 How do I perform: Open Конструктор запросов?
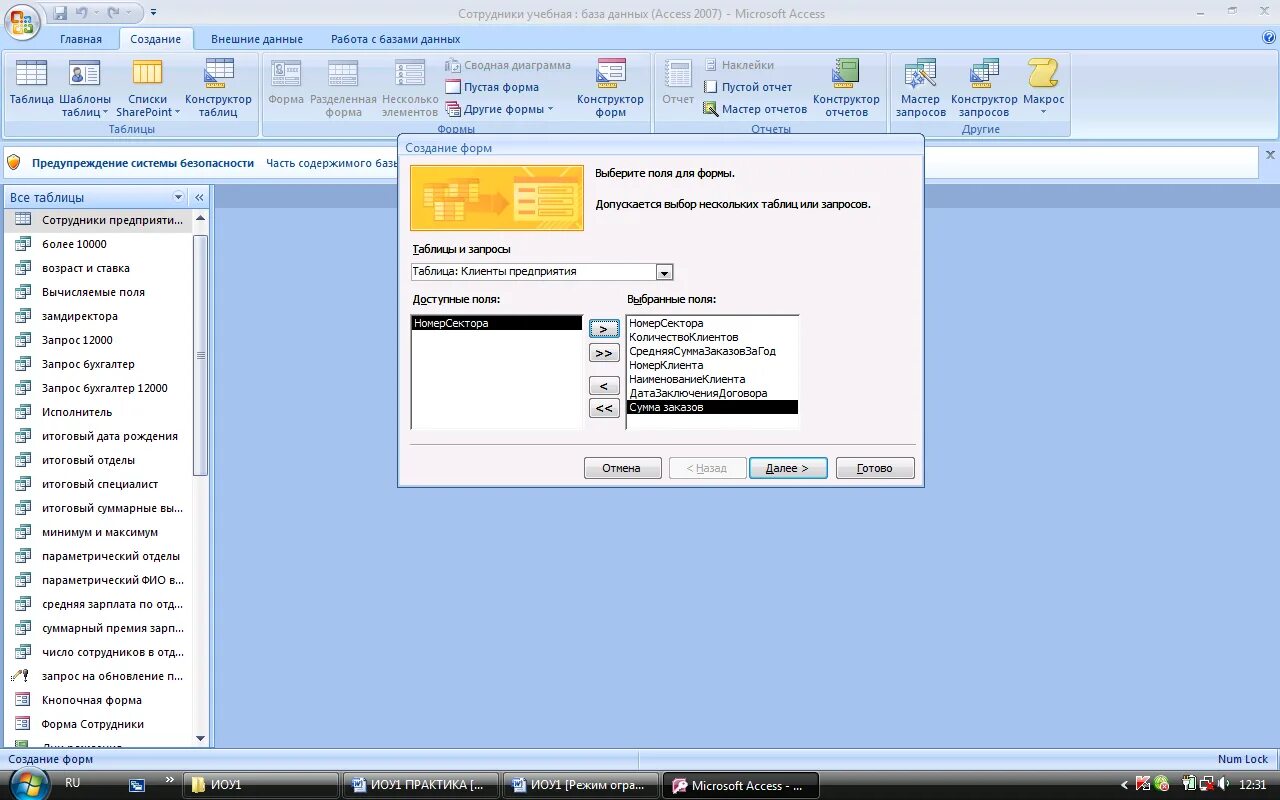984,89
